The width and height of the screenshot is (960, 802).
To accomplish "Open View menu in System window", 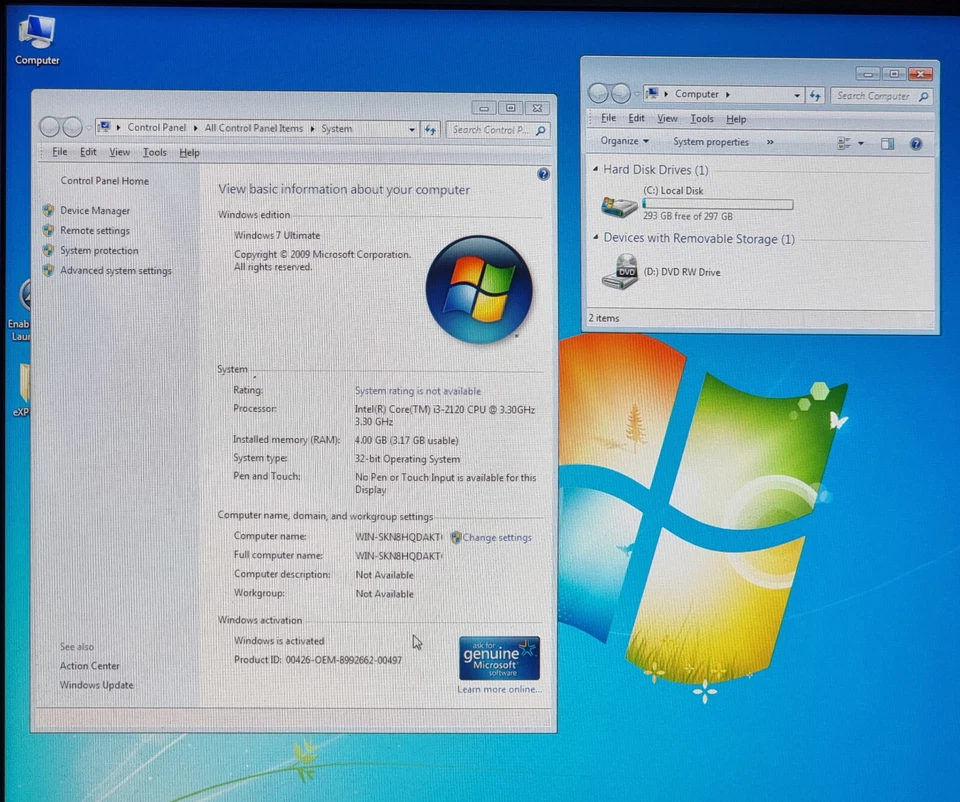I will pos(119,152).
